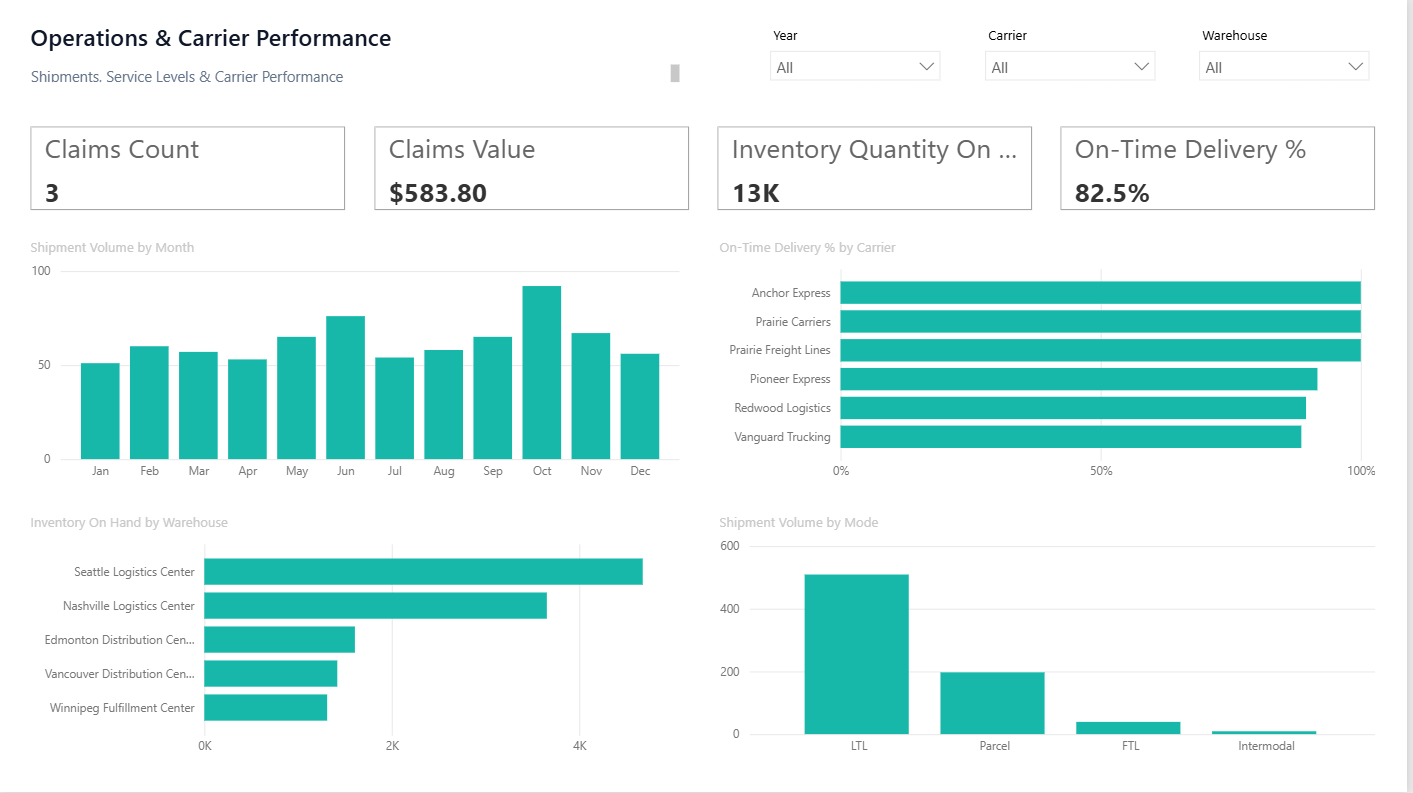Click the Inventory On Hand by Warehouse title
1413x793 pixels.
[x=129, y=522]
